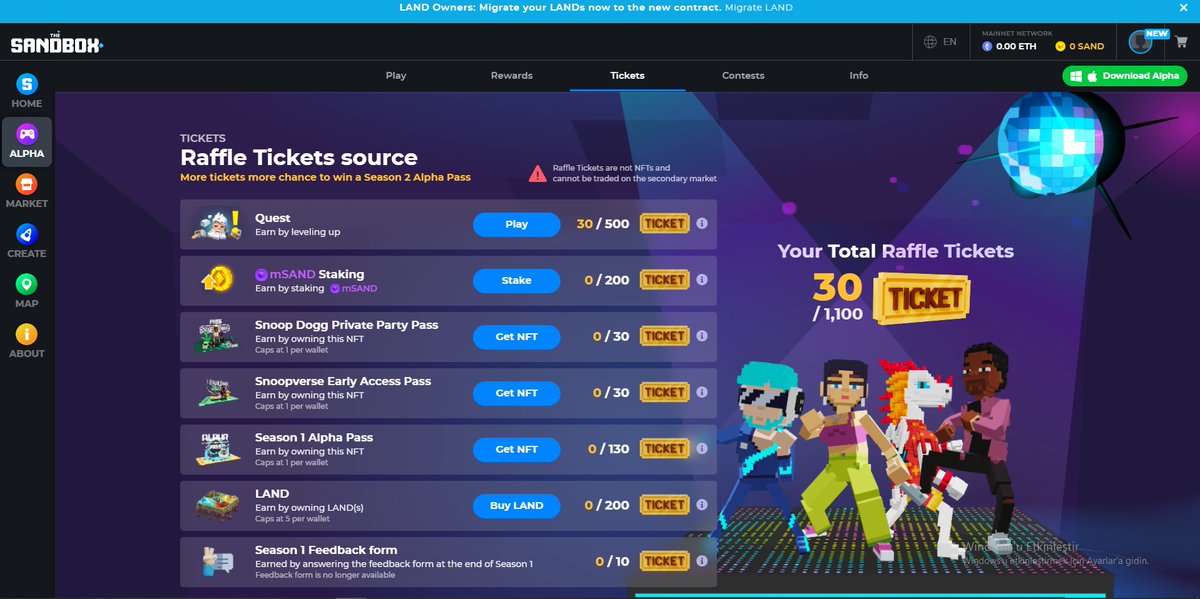Viewport: 1200px width, 599px height.
Task: Click Get NFT for Snoop Dogg Party Pass
Action: click(x=516, y=337)
